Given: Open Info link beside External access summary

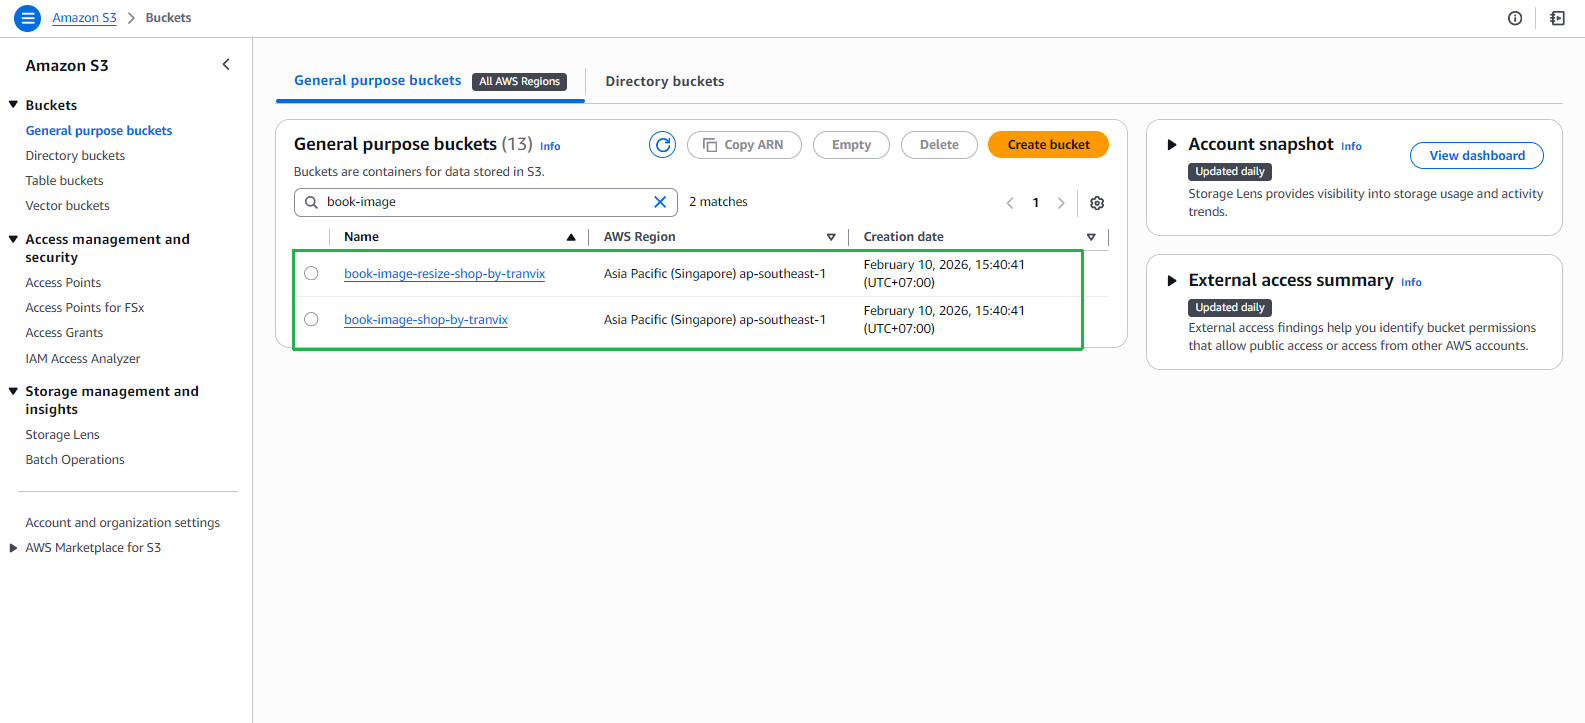Looking at the screenshot, I should pos(1411,282).
